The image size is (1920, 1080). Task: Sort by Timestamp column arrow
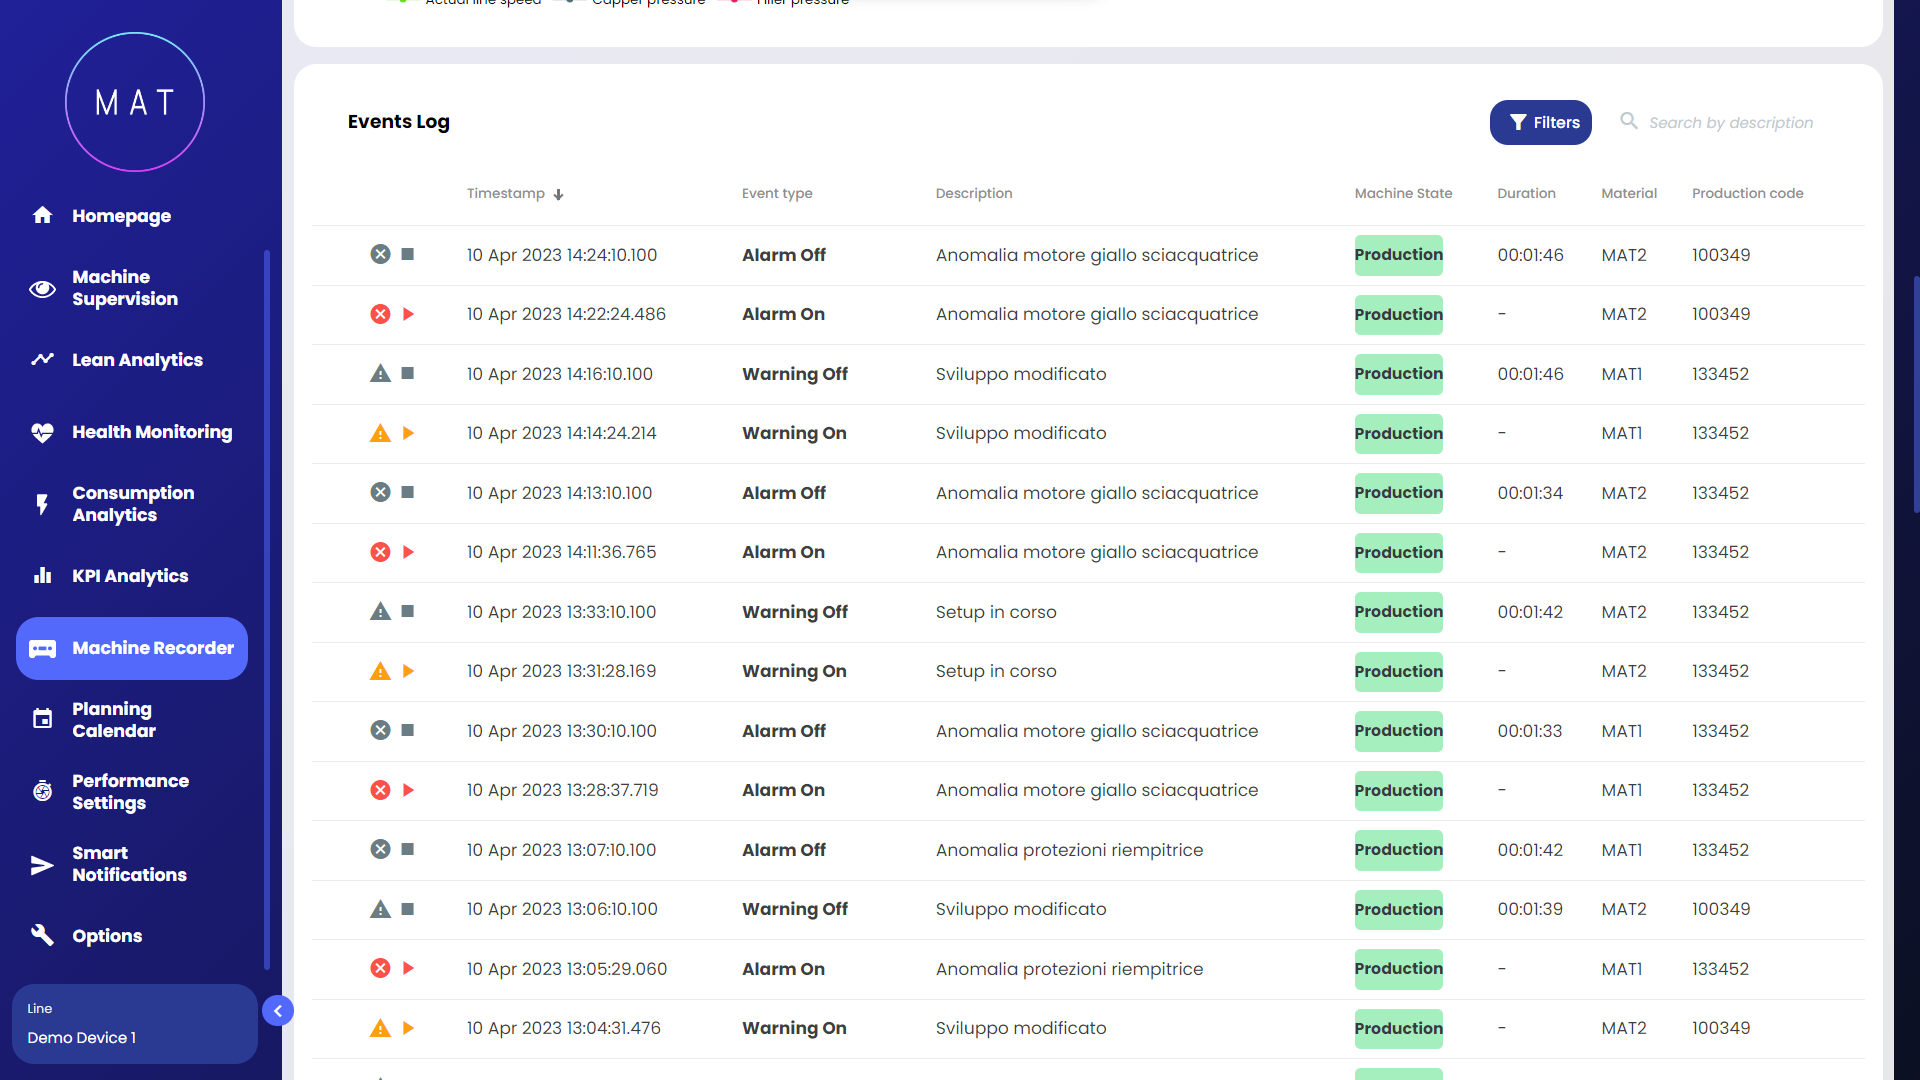[559, 194]
